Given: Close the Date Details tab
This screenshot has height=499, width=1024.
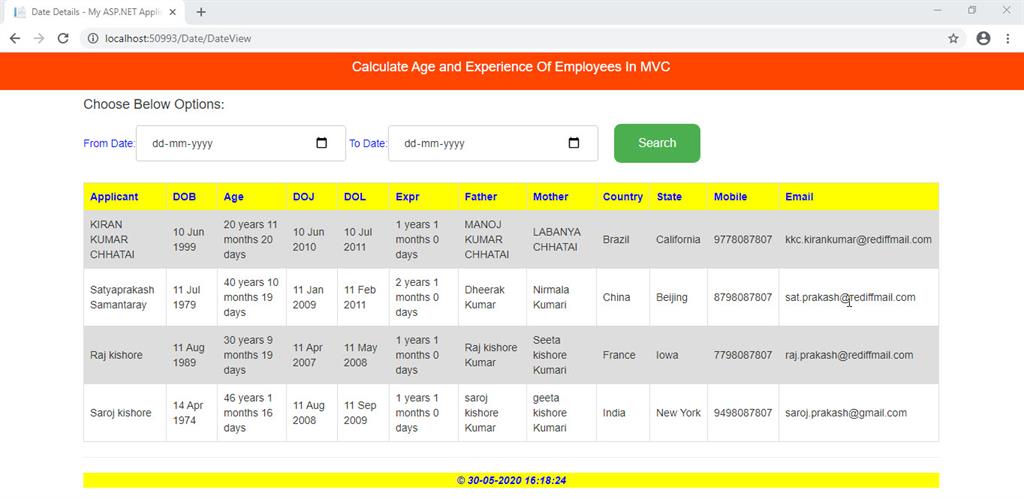Looking at the screenshot, I should click(x=172, y=12).
